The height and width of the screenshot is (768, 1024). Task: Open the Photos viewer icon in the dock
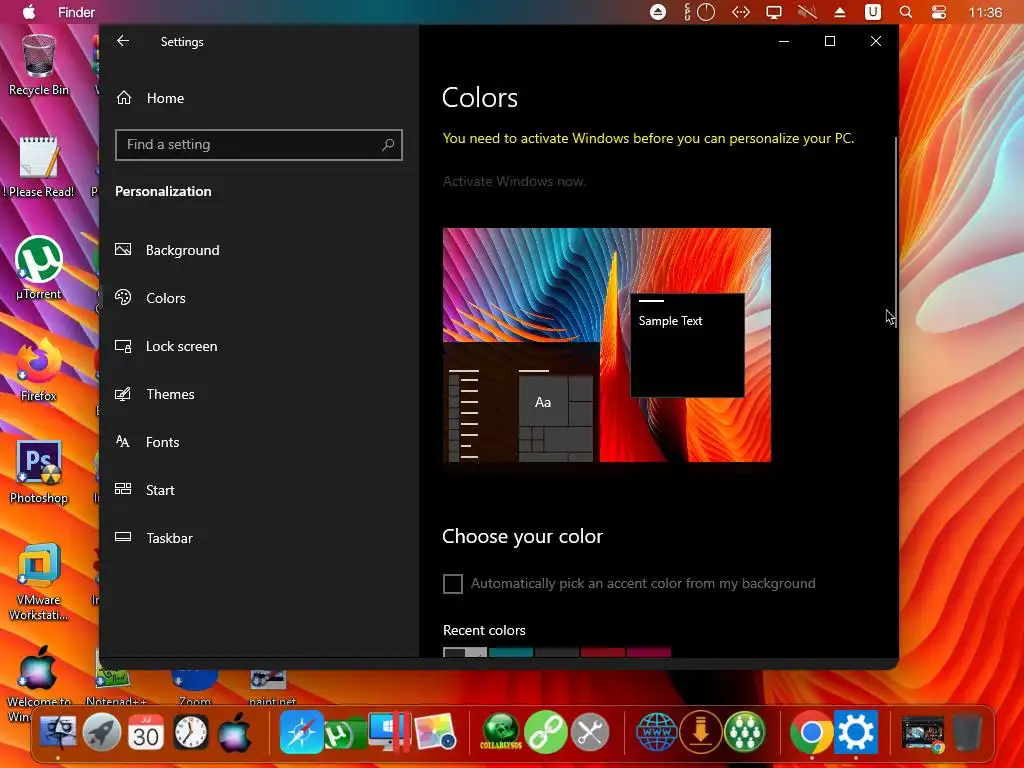tap(435, 733)
